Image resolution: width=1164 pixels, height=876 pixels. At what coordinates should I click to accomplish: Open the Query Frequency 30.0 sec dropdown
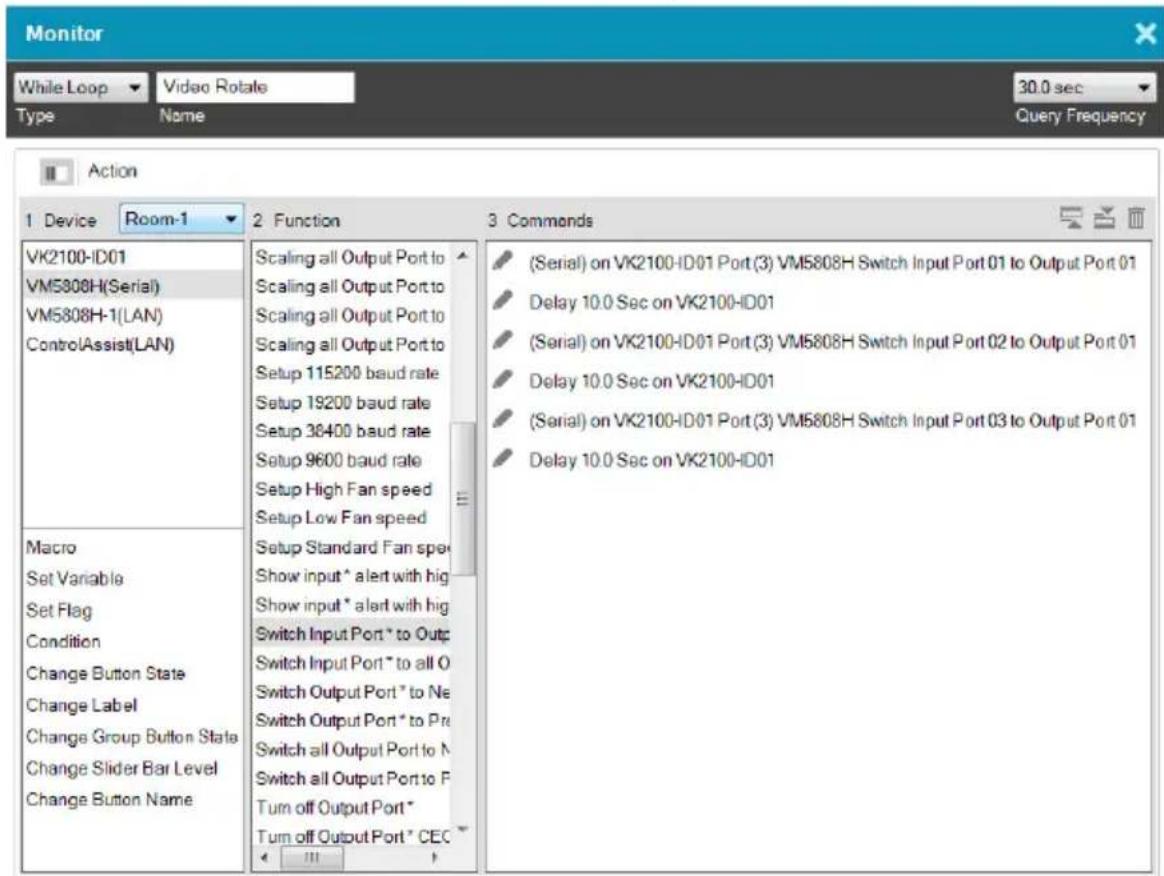pos(1084,88)
